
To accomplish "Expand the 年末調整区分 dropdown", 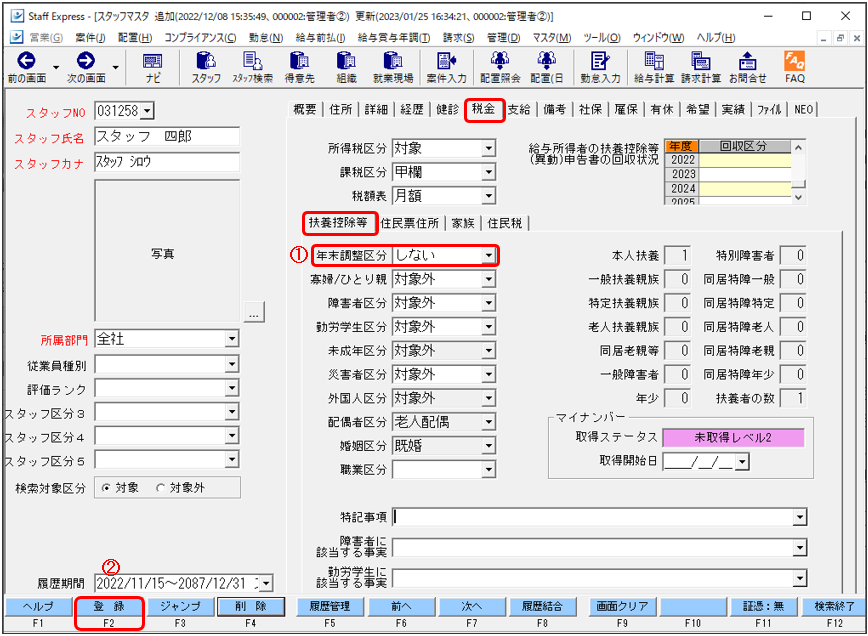I will (488, 255).
